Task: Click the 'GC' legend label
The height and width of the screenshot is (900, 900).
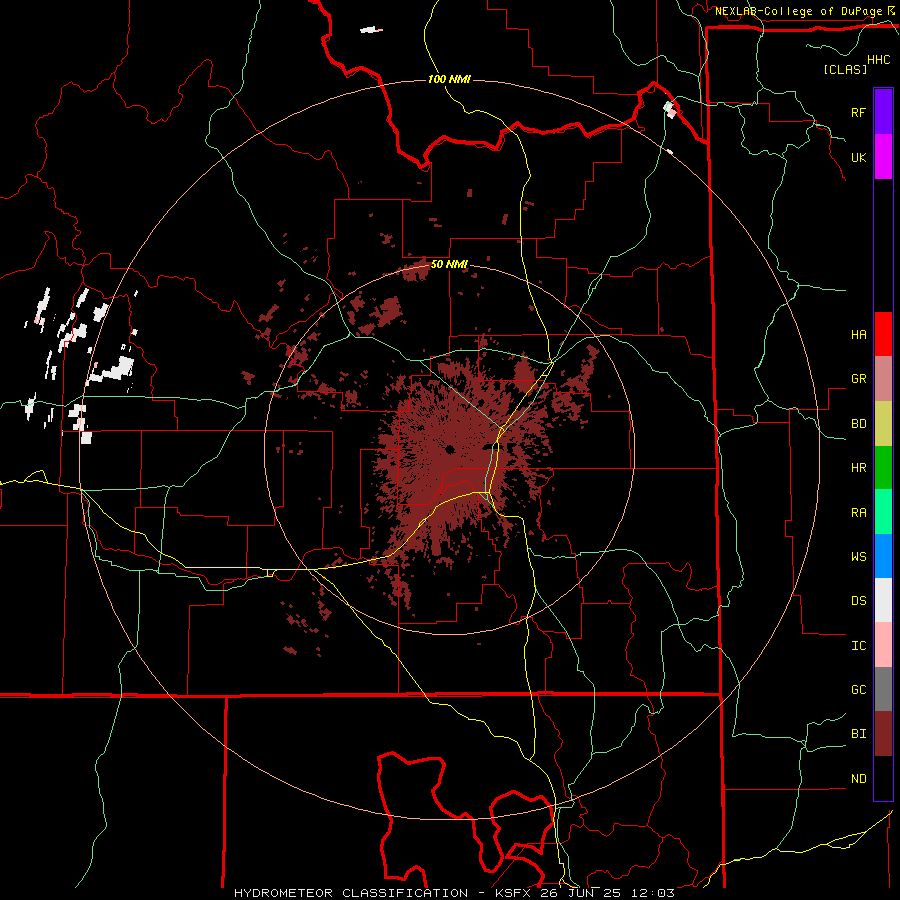Action: [x=858, y=690]
